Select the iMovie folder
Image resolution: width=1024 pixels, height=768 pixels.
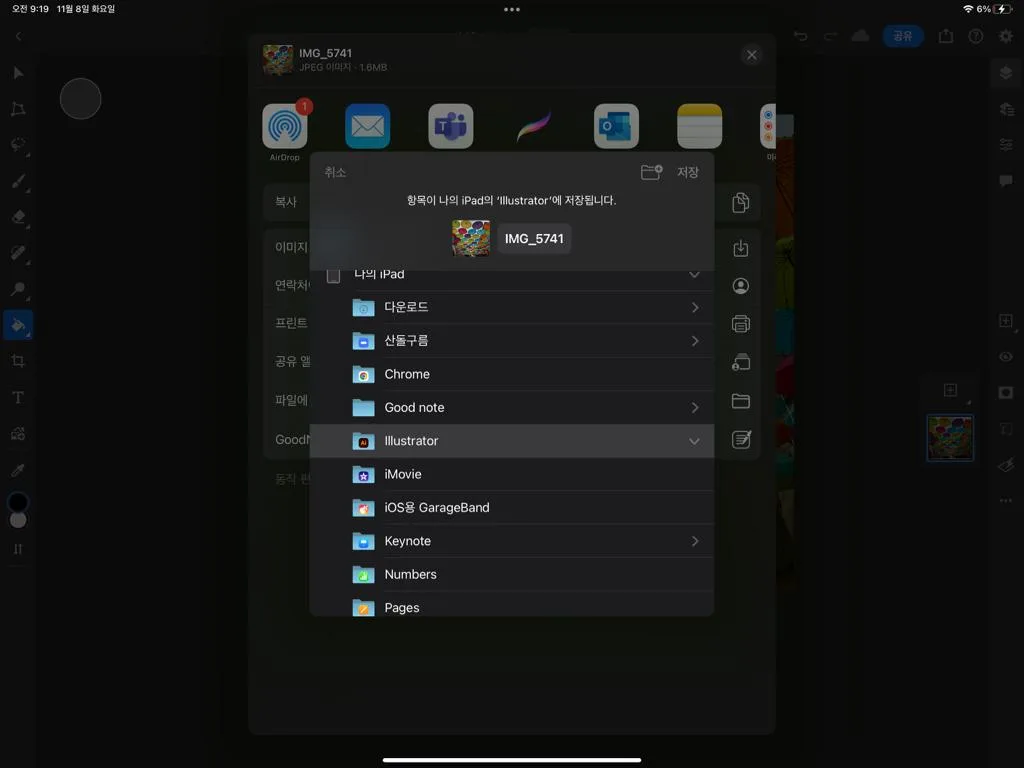click(511, 474)
